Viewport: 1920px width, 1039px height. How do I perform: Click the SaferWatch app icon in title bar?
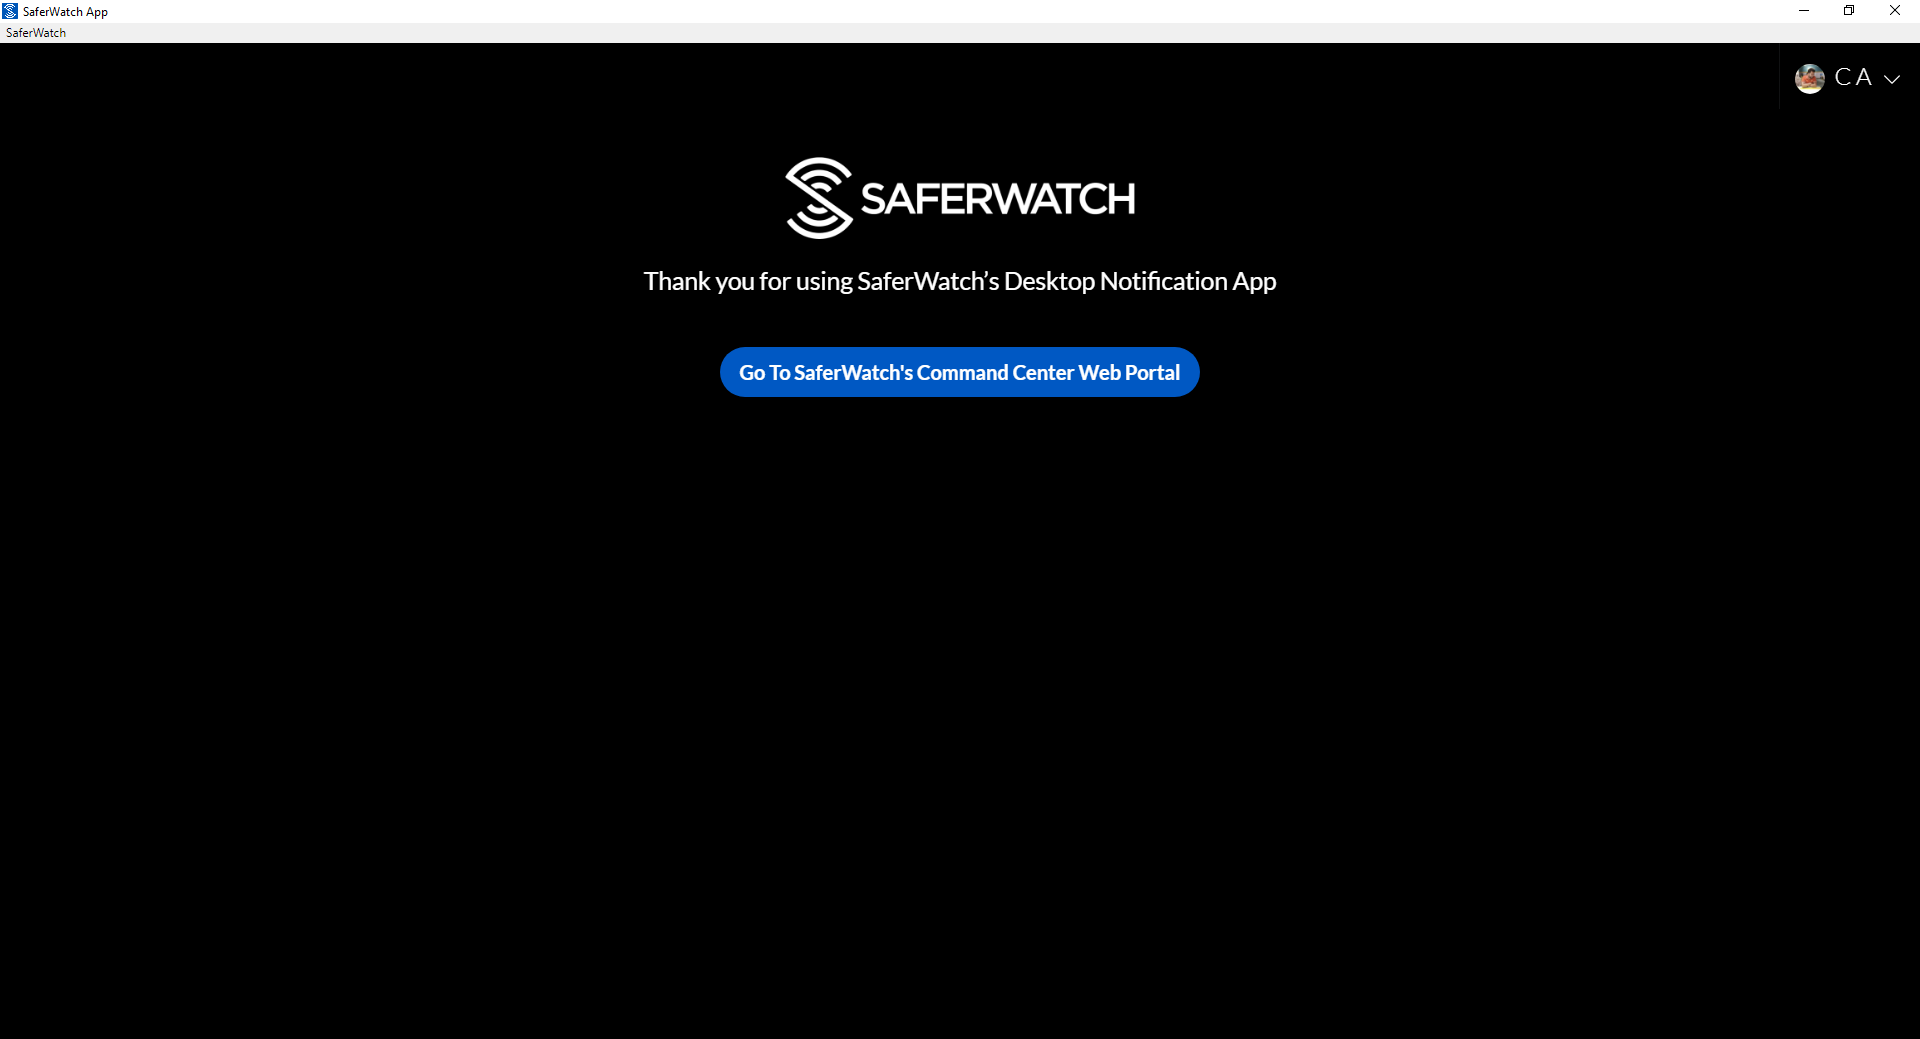(10, 11)
